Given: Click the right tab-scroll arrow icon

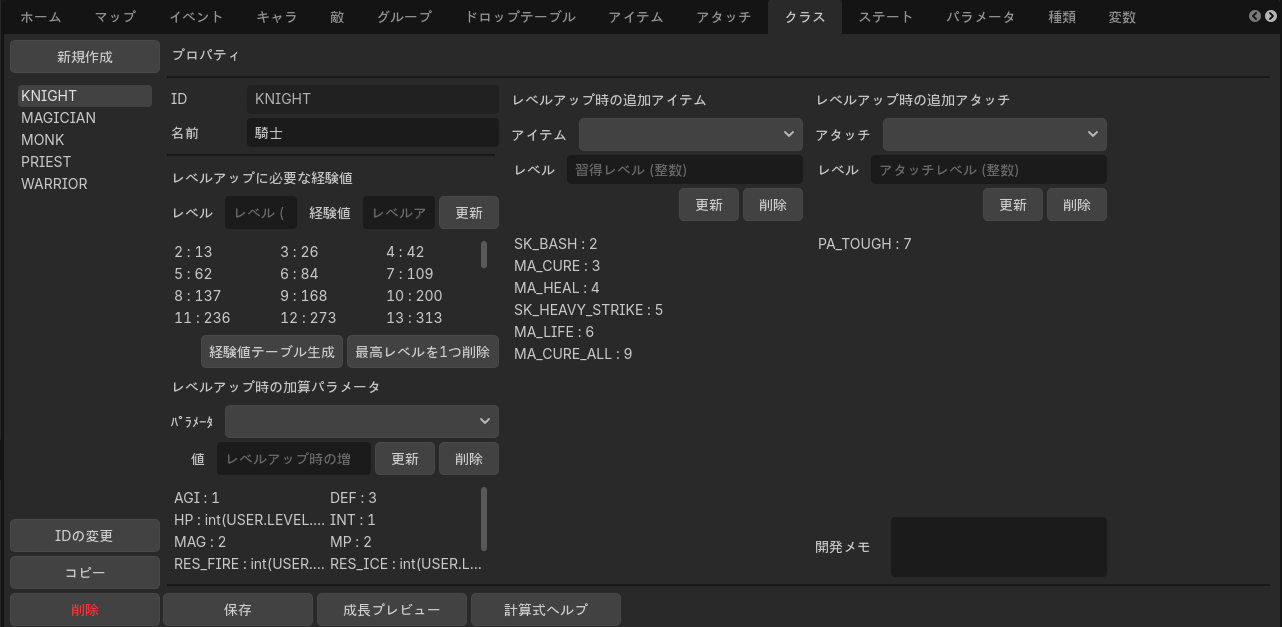Looking at the screenshot, I should coord(1271,16).
